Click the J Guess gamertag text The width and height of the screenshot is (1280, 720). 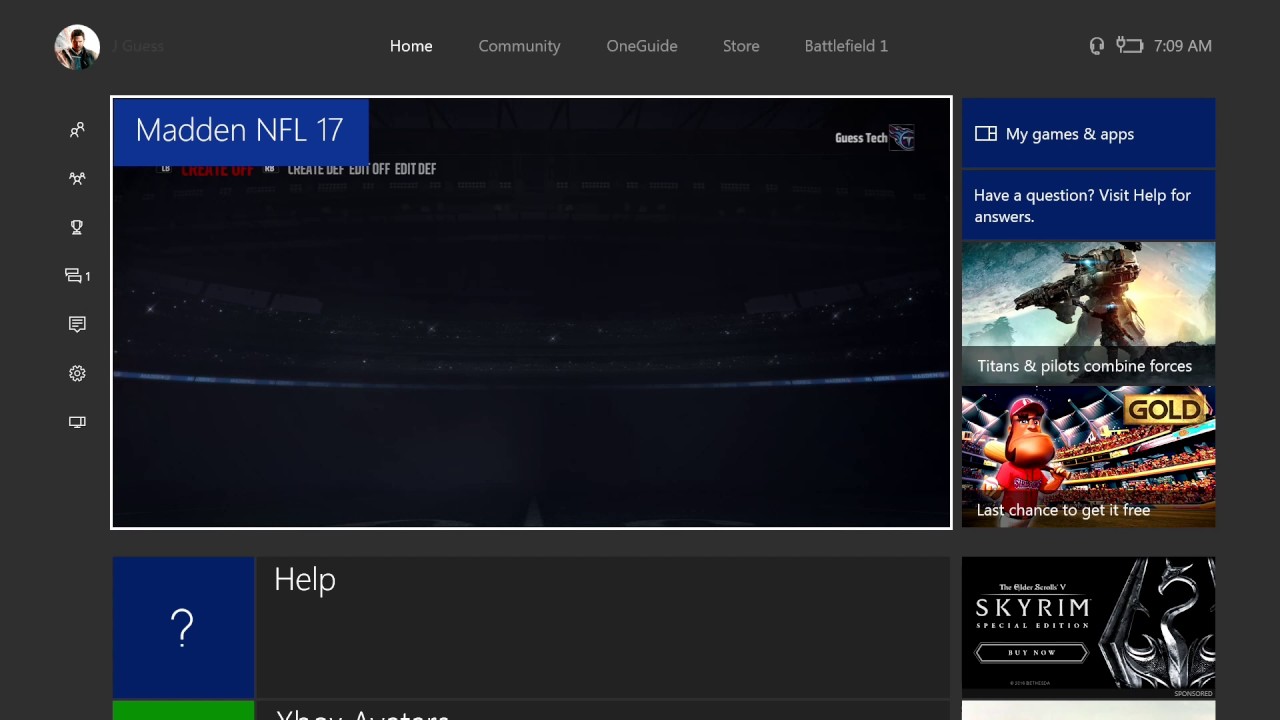138,46
